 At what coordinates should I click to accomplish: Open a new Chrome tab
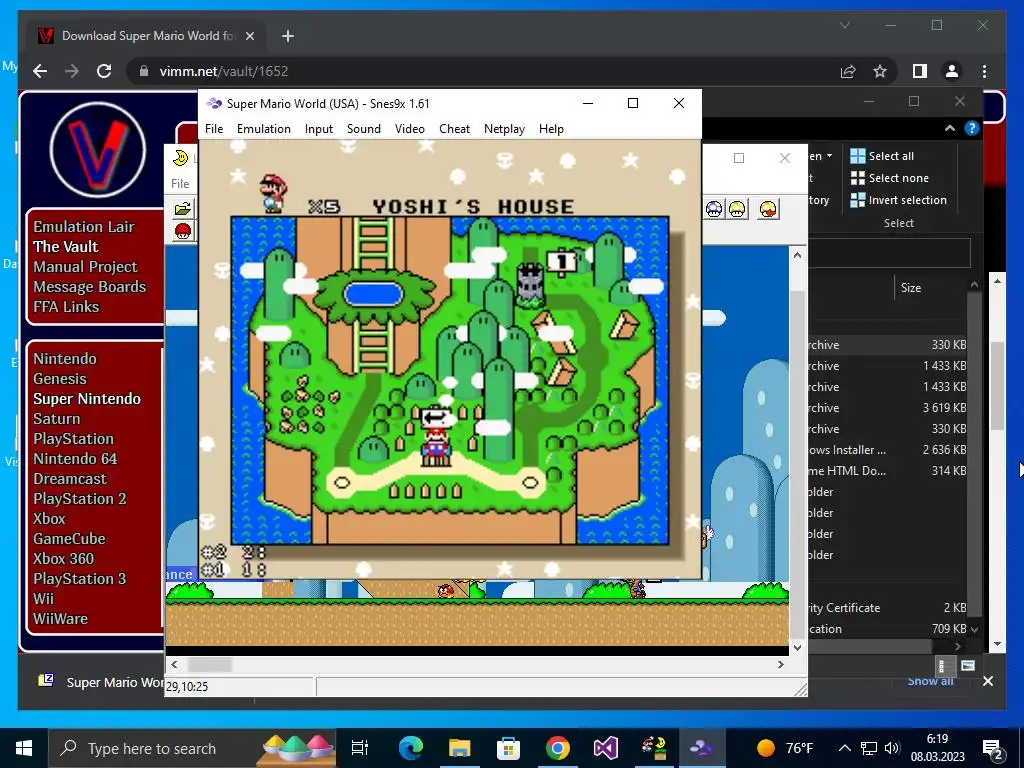coord(287,36)
